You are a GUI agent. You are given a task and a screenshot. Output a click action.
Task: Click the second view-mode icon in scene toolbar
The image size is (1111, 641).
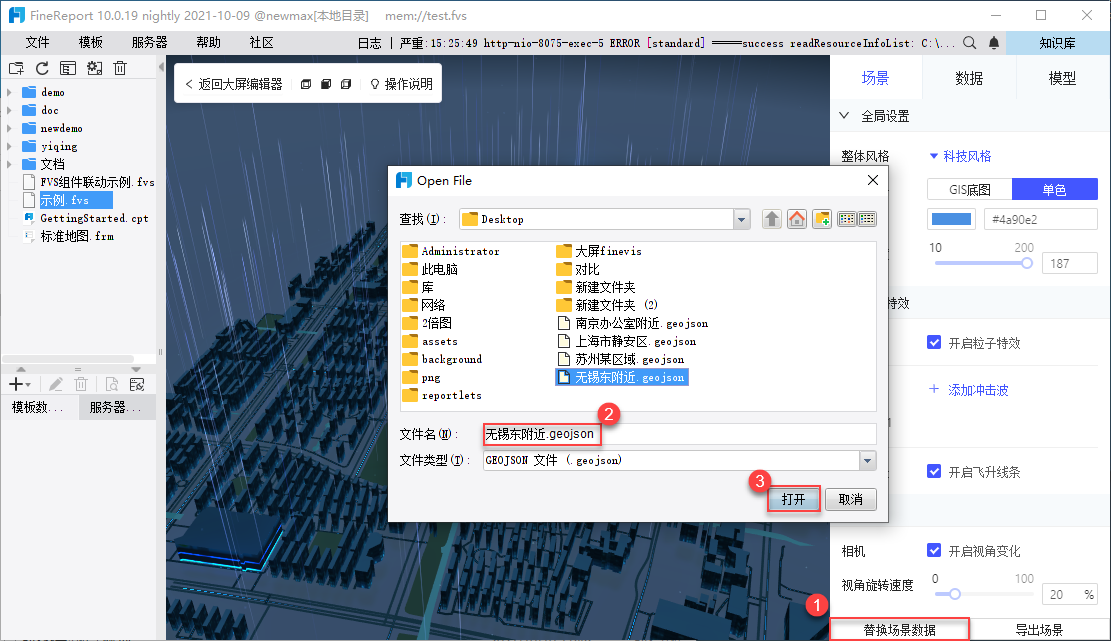pos(326,84)
